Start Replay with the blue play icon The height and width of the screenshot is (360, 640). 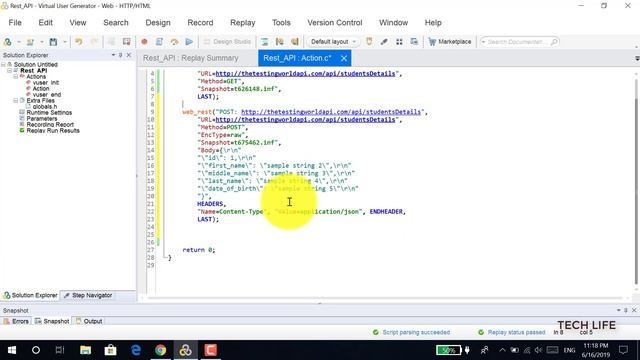[189, 42]
